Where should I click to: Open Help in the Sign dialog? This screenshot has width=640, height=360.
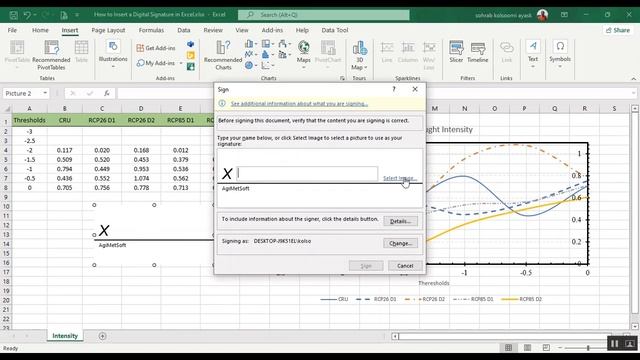coord(394,89)
